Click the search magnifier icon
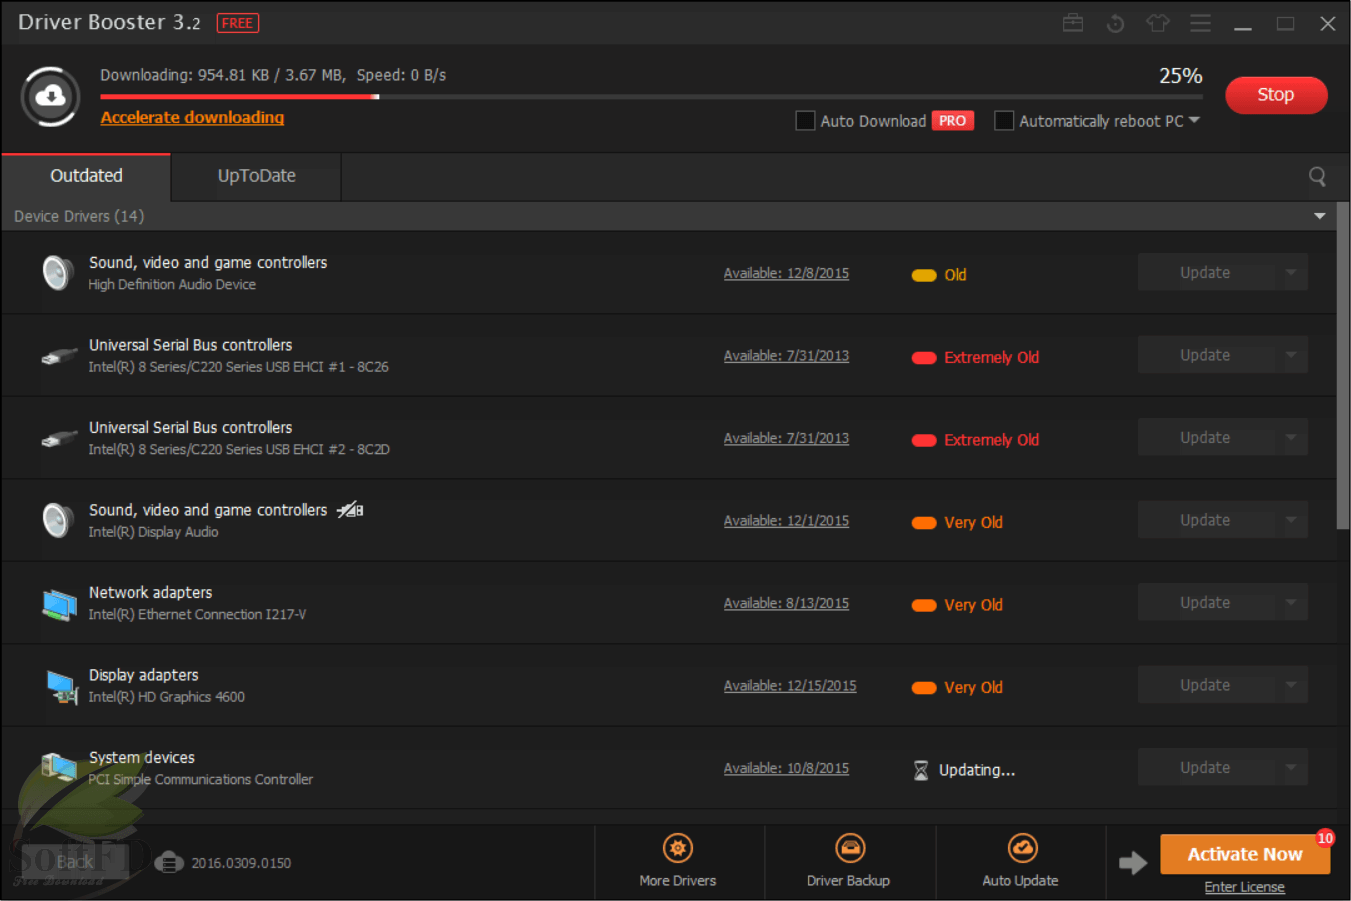Viewport: 1351px width, 901px height. click(1317, 176)
